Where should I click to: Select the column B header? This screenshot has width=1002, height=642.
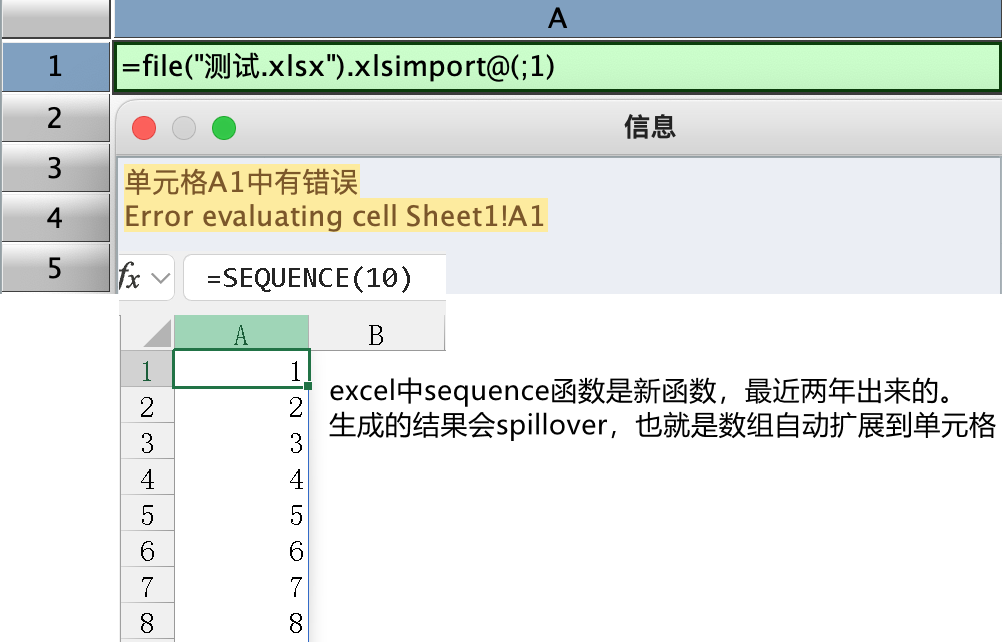pyautogui.click(x=376, y=335)
